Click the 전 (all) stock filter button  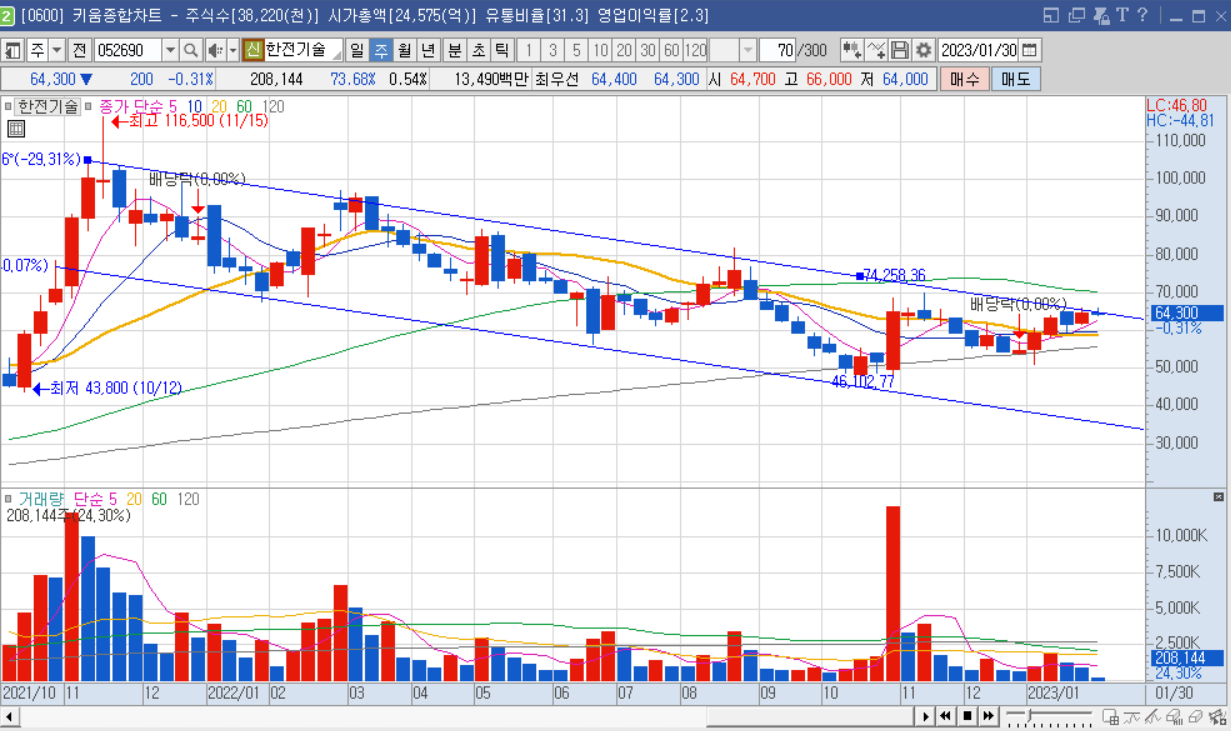pyautogui.click(x=79, y=50)
